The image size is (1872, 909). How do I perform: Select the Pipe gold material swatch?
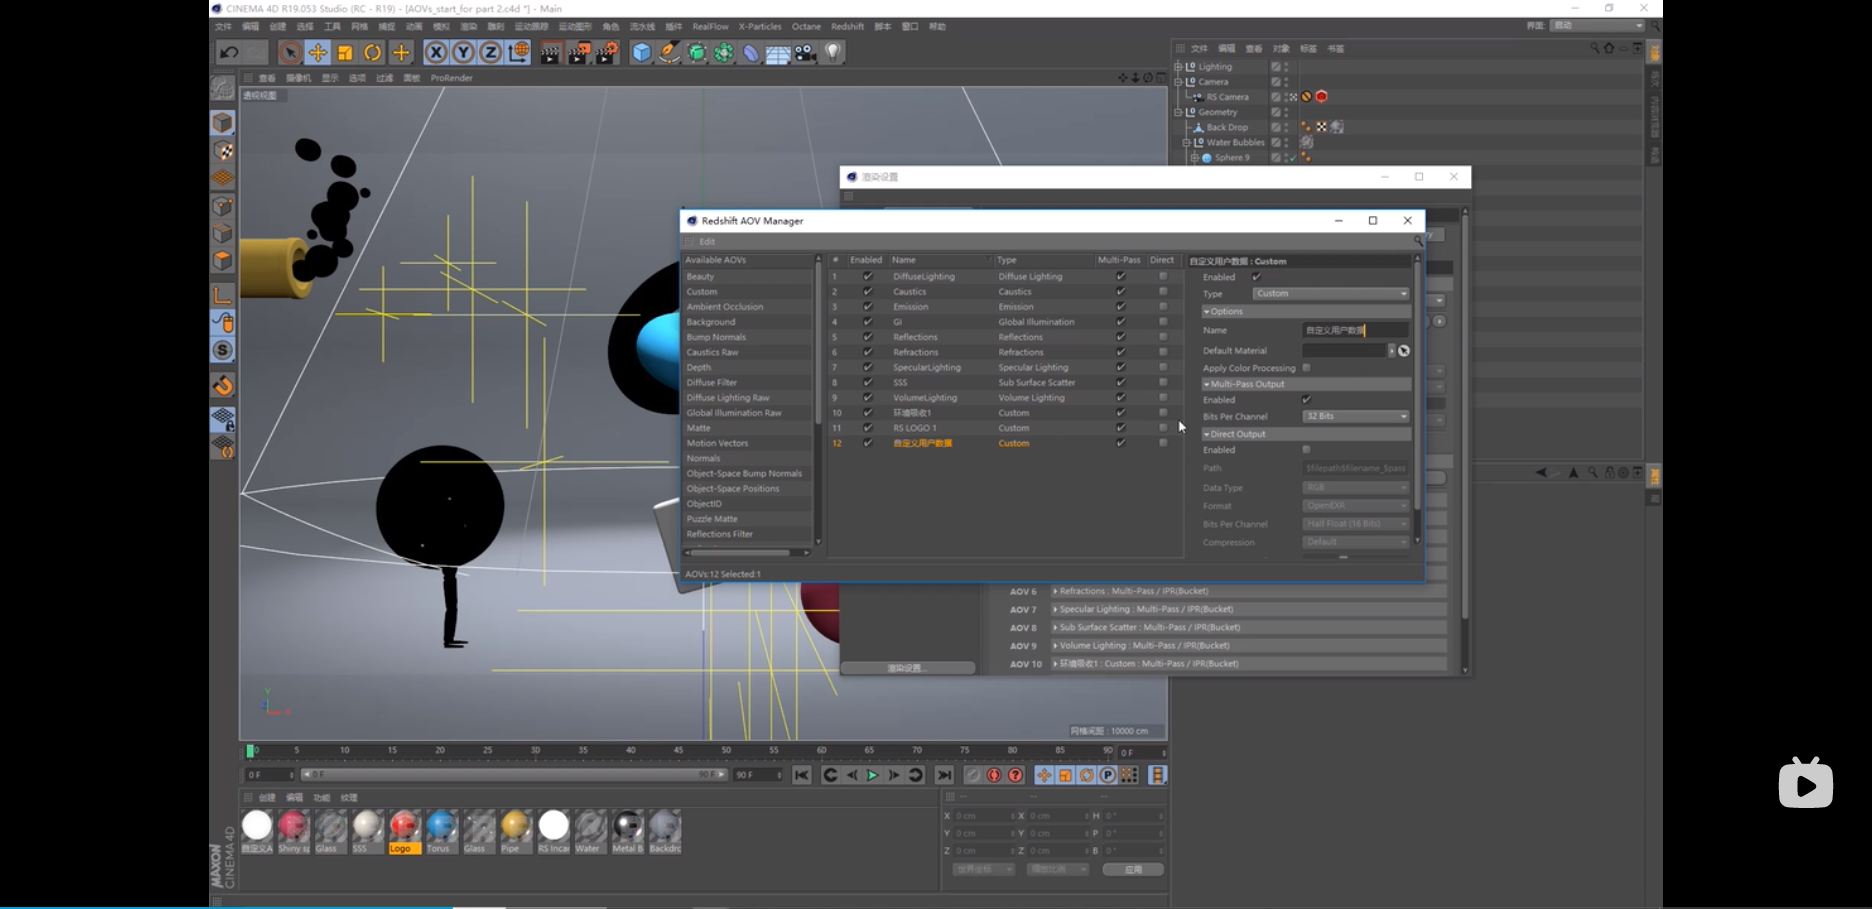pyautogui.click(x=516, y=832)
